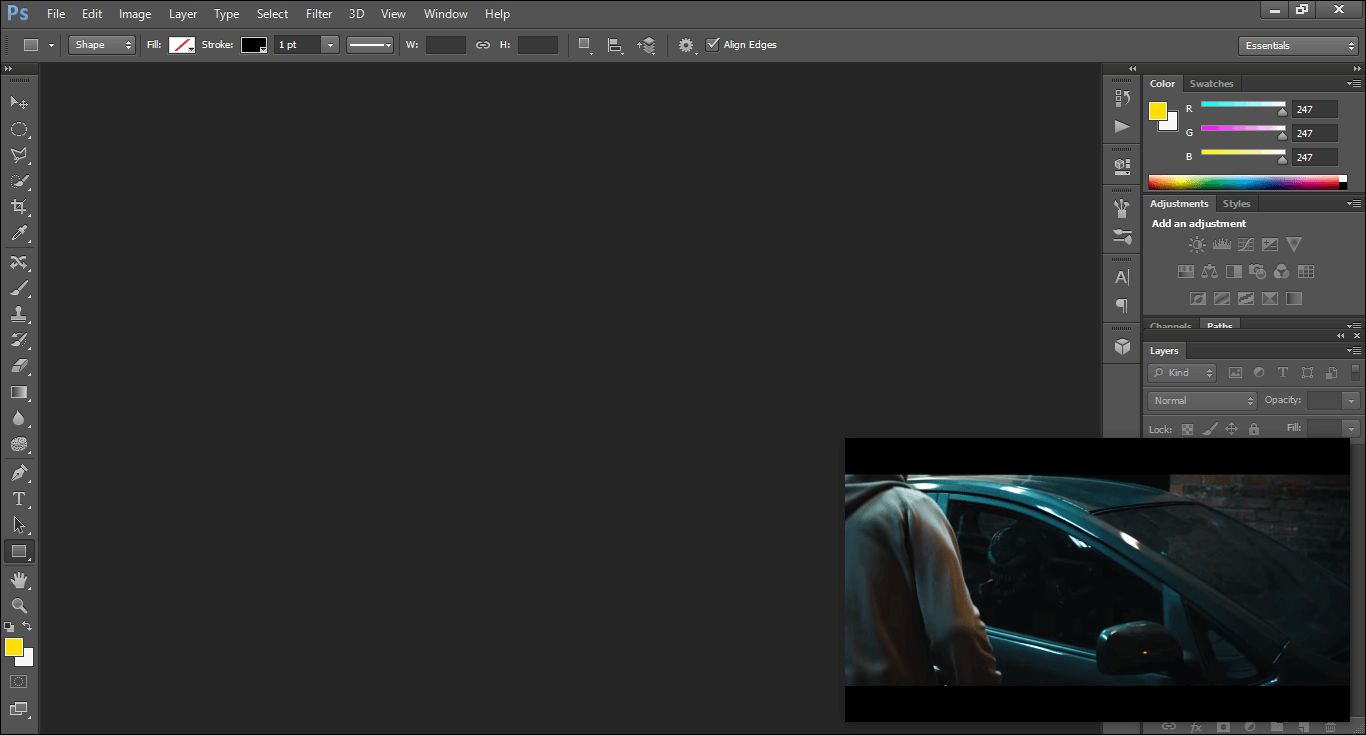Screen dimensions: 1366x735
Task: Select the Blur tool
Action: [x=19, y=419]
